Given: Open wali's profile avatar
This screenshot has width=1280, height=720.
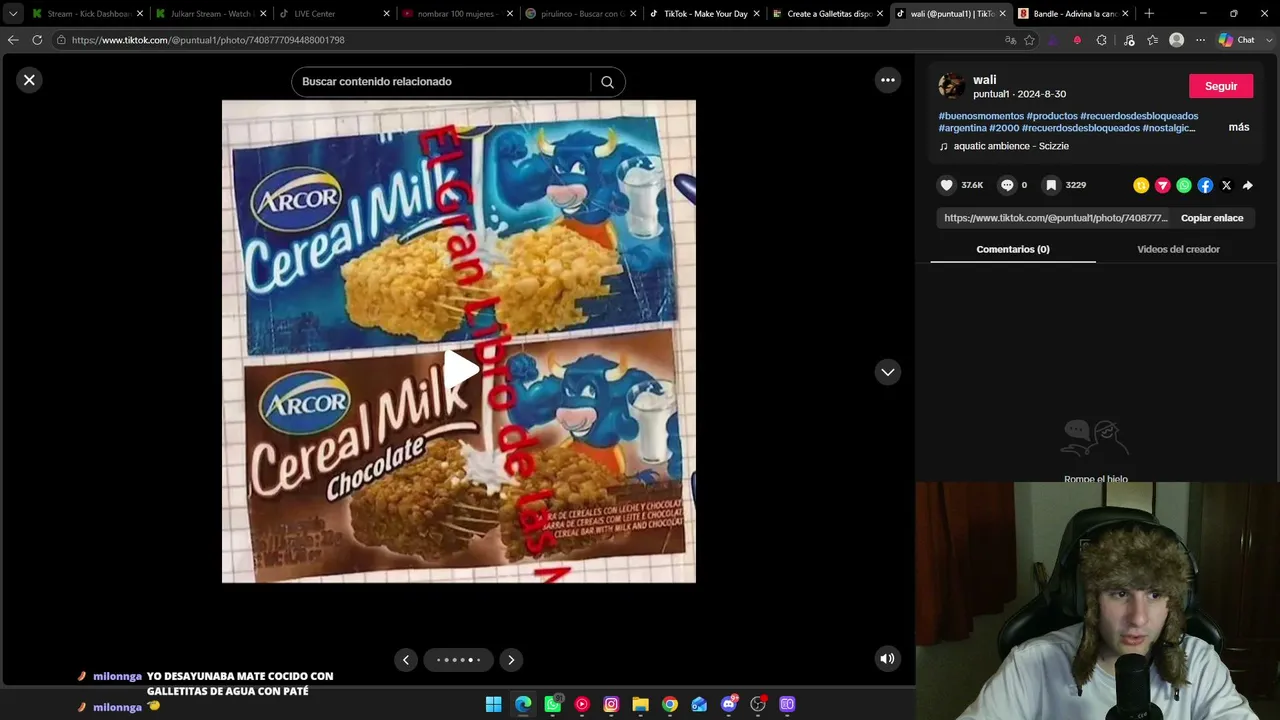Looking at the screenshot, I should (952, 86).
